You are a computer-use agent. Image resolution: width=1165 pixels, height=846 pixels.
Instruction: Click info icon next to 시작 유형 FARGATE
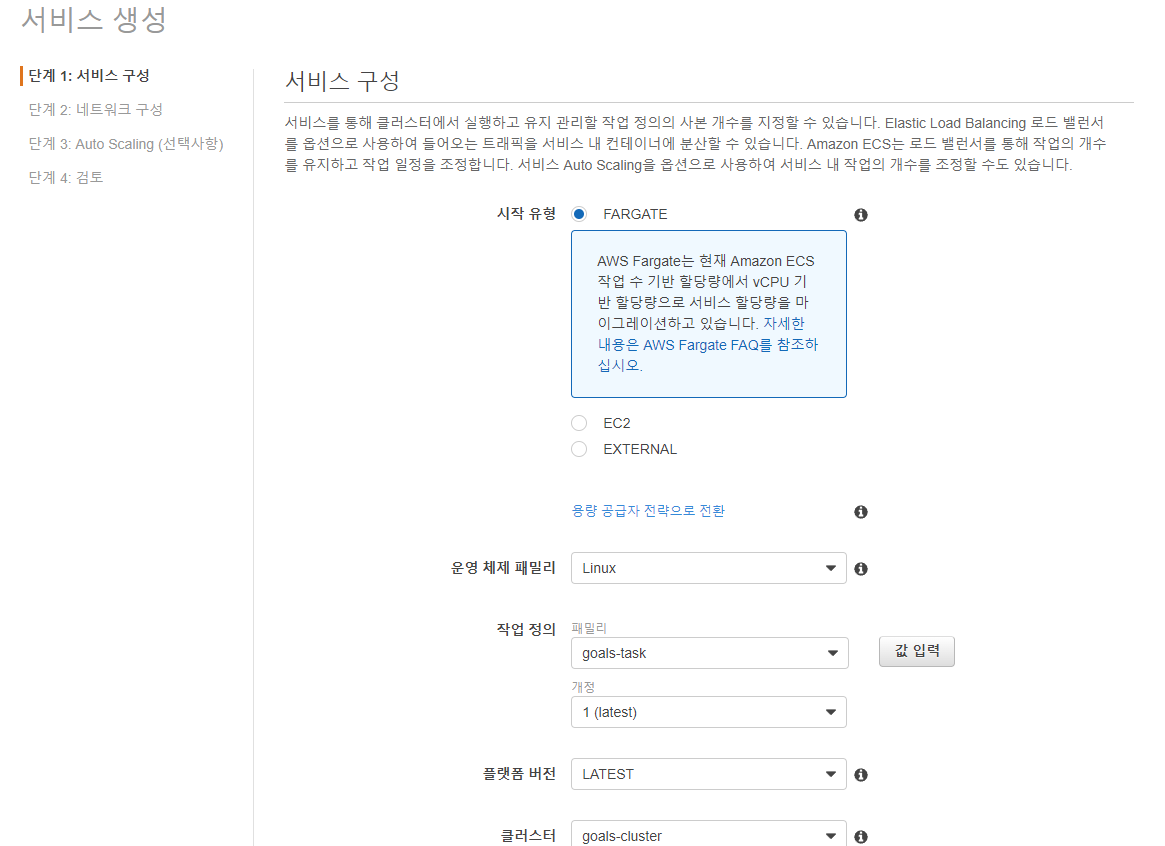click(x=860, y=215)
